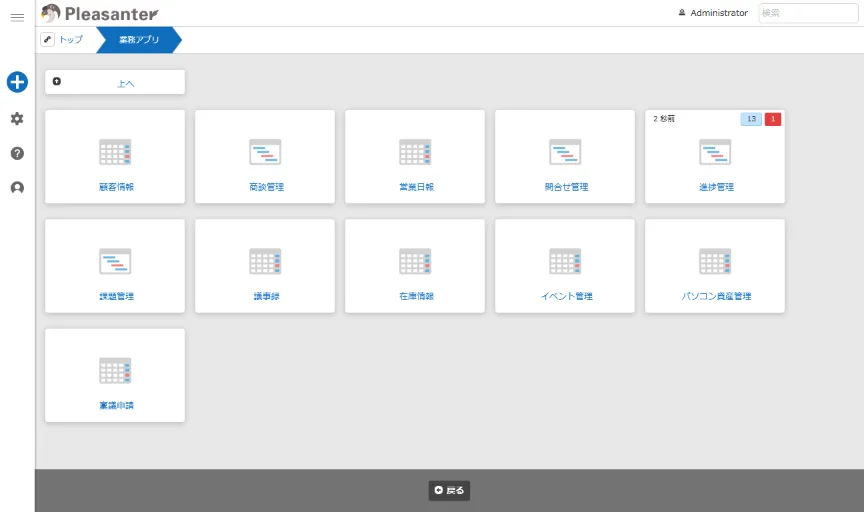Open the 顧客情報 label link

116,187
